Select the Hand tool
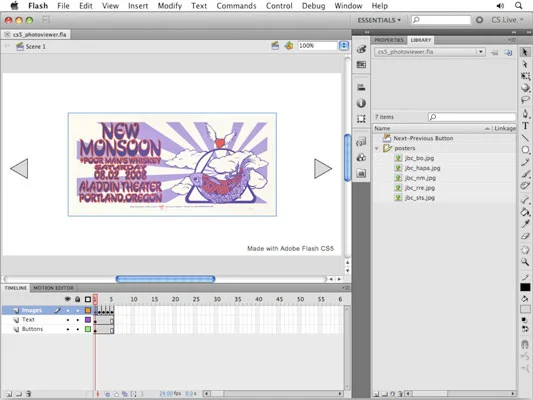 [525, 250]
